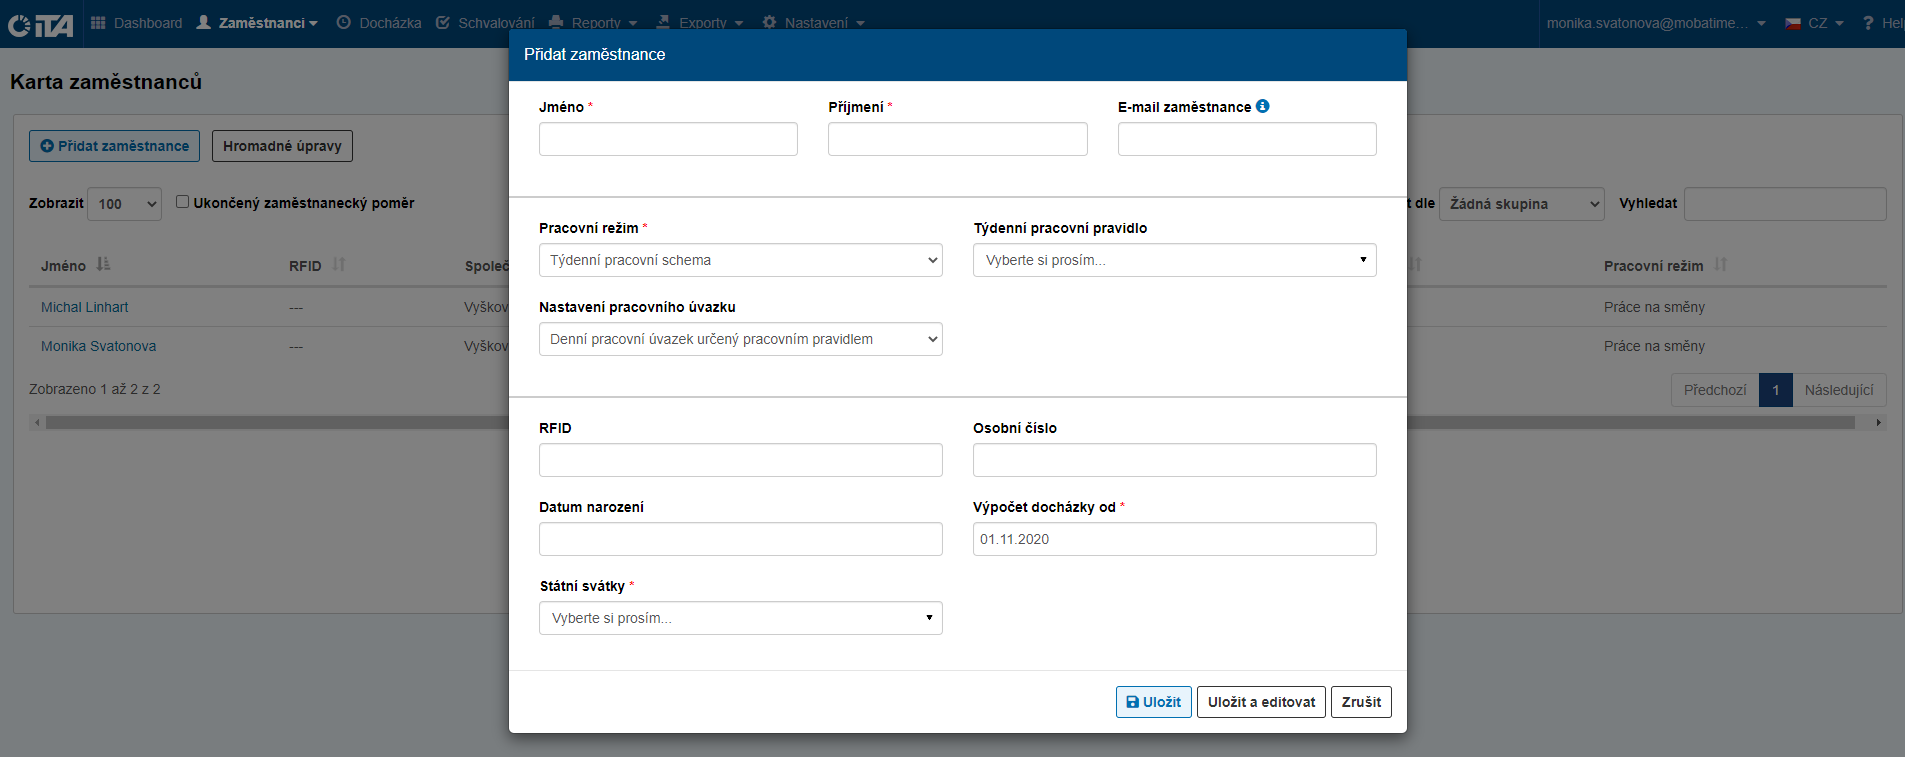Viewport: 1905px width, 757px height.
Task: Click the Zrušit button
Action: (1361, 702)
